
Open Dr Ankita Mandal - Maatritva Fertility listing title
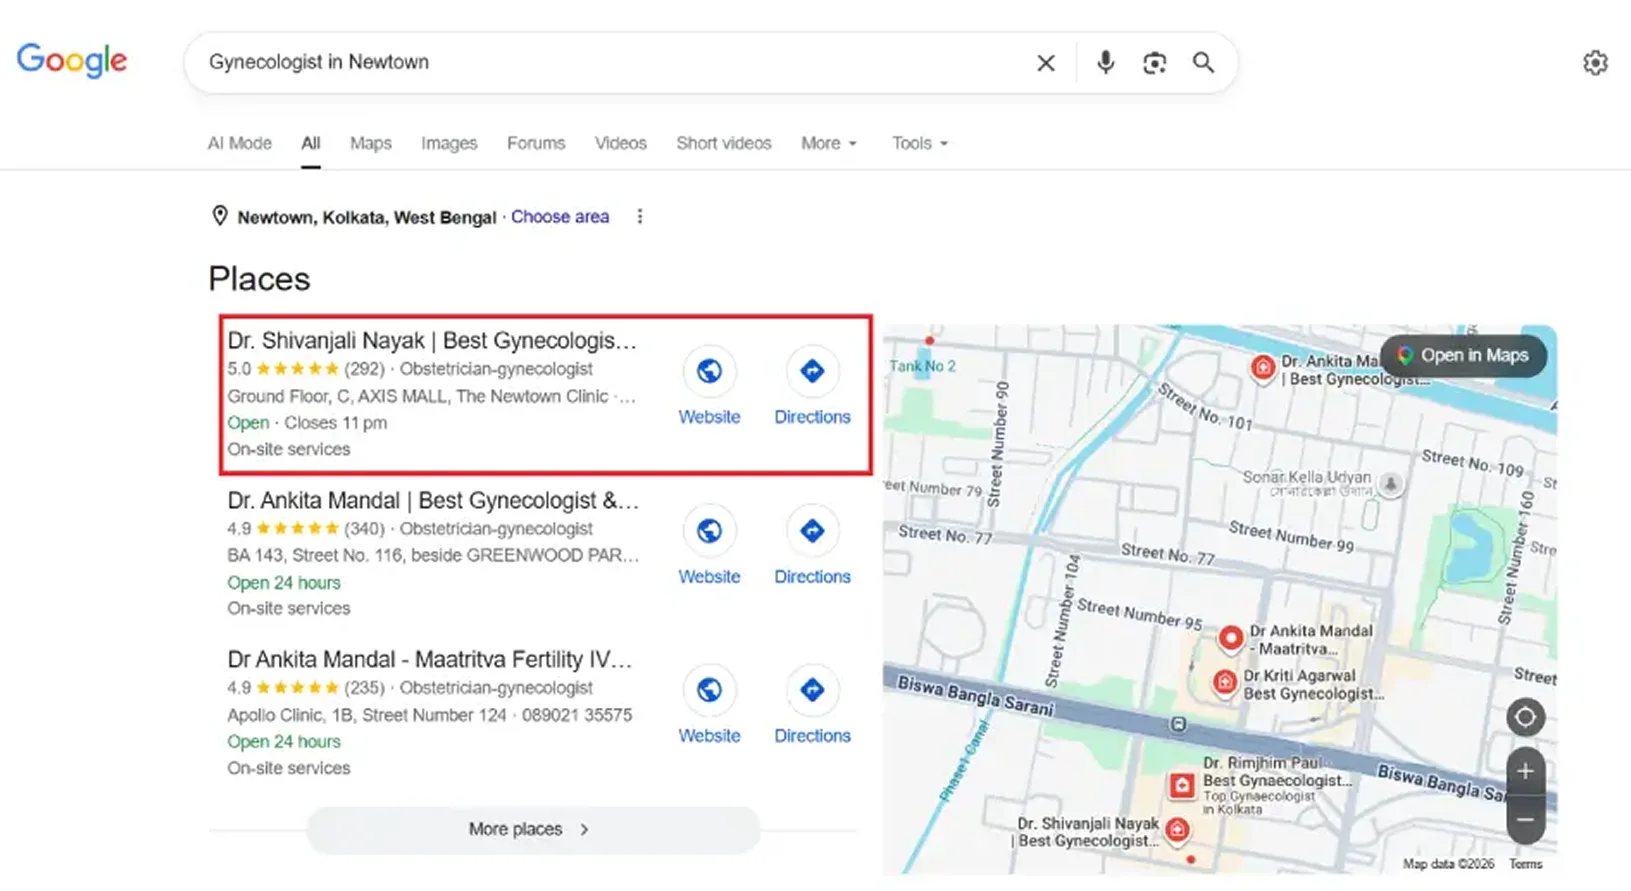pyautogui.click(x=430, y=659)
